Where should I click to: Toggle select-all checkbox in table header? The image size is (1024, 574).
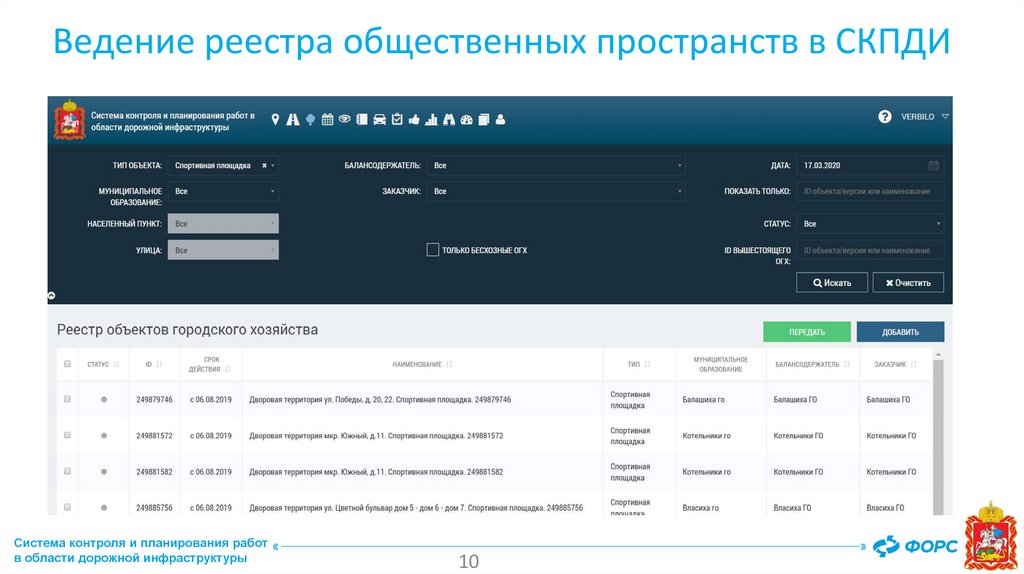tap(67, 364)
